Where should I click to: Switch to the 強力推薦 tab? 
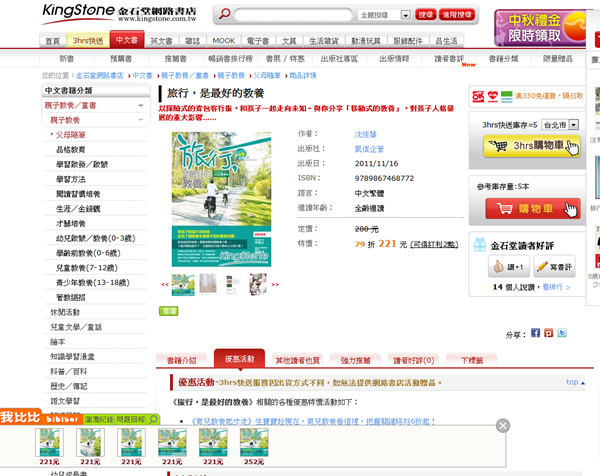(x=355, y=360)
